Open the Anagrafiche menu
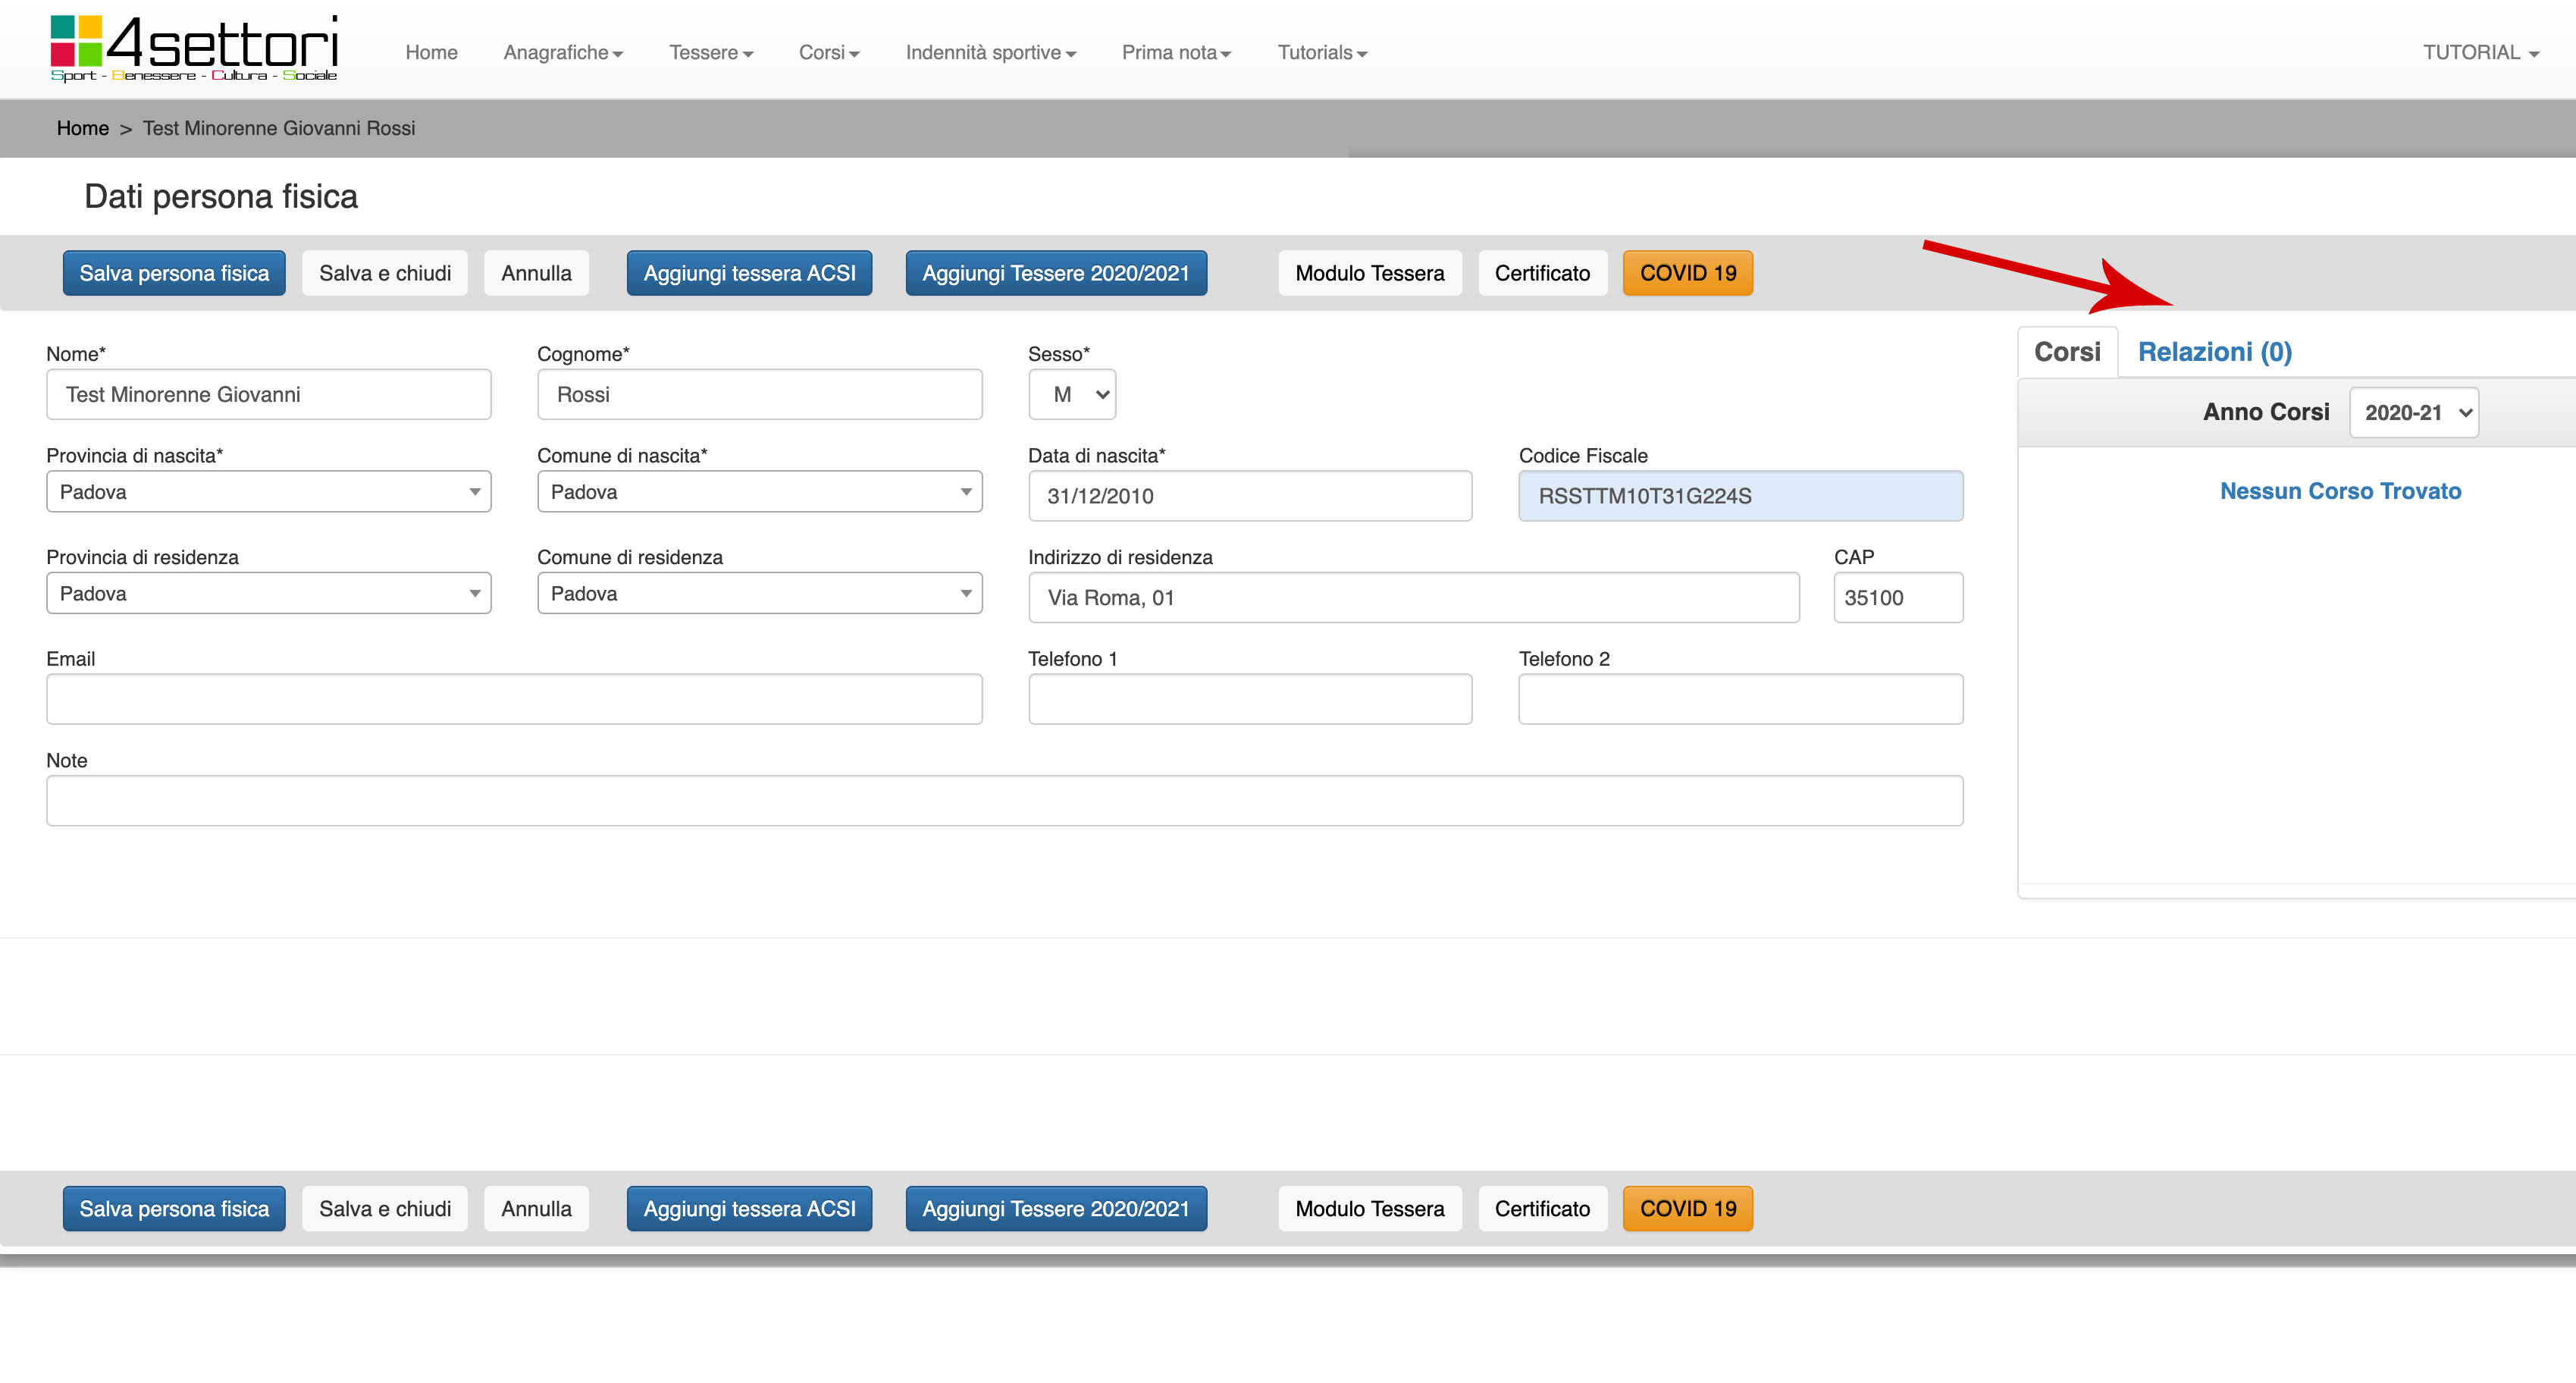 (x=562, y=53)
